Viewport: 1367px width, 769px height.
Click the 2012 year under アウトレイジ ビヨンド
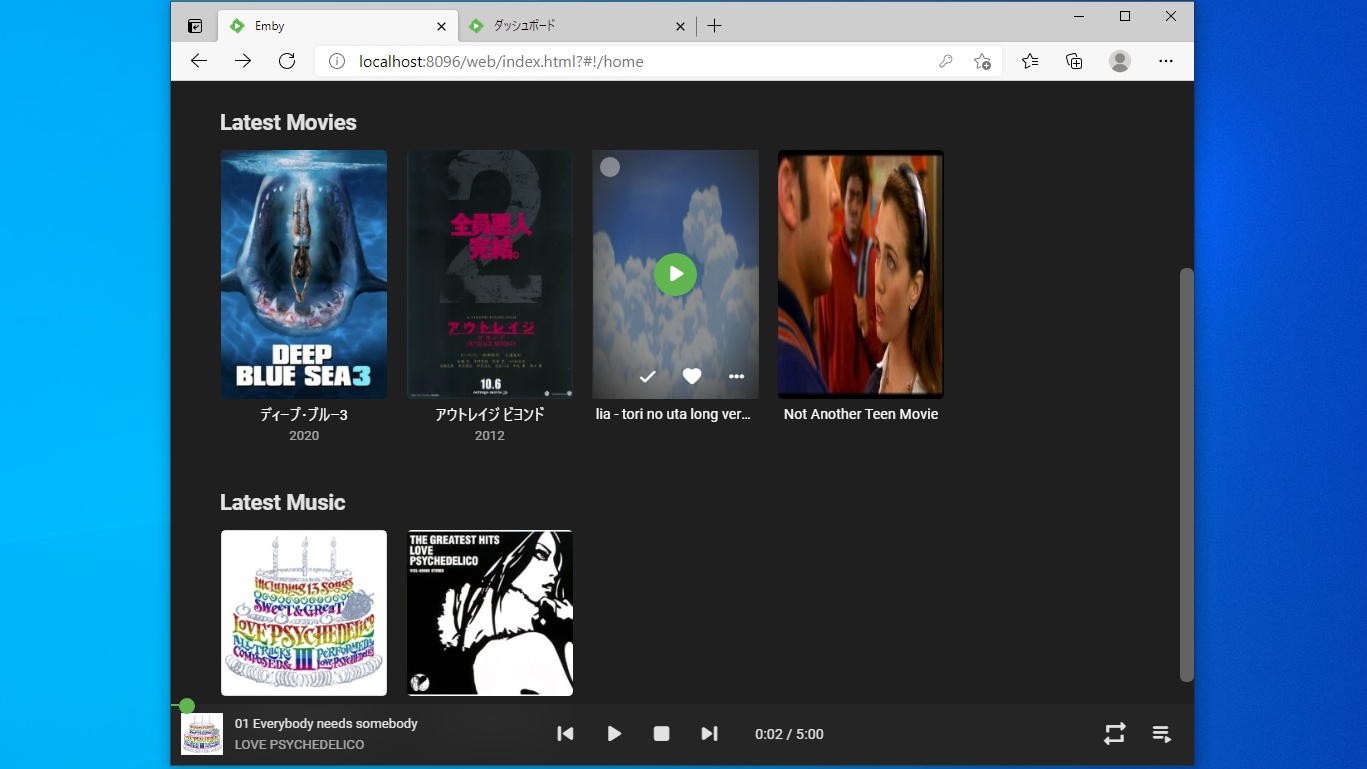pyautogui.click(x=490, y=436)
